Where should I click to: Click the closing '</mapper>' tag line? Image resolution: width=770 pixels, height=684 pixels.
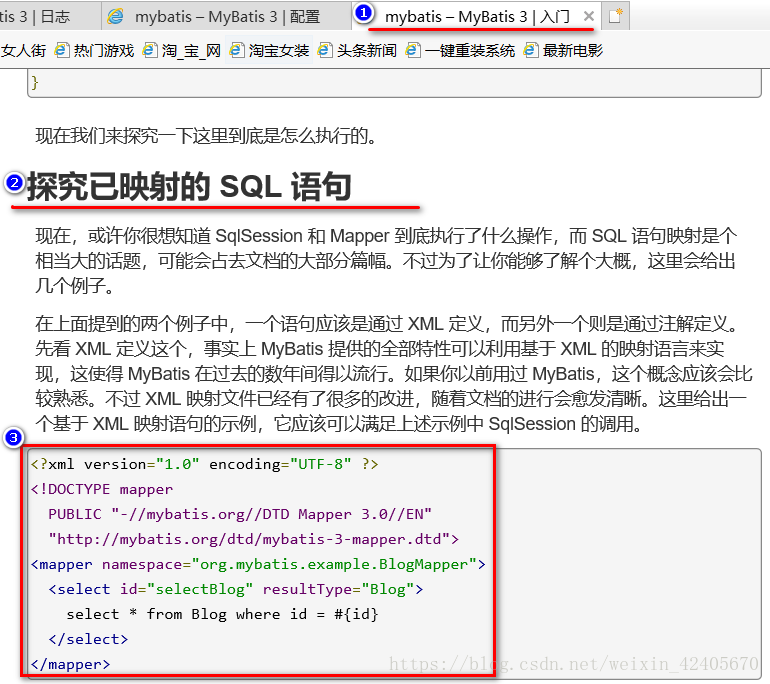pos(71,664)
